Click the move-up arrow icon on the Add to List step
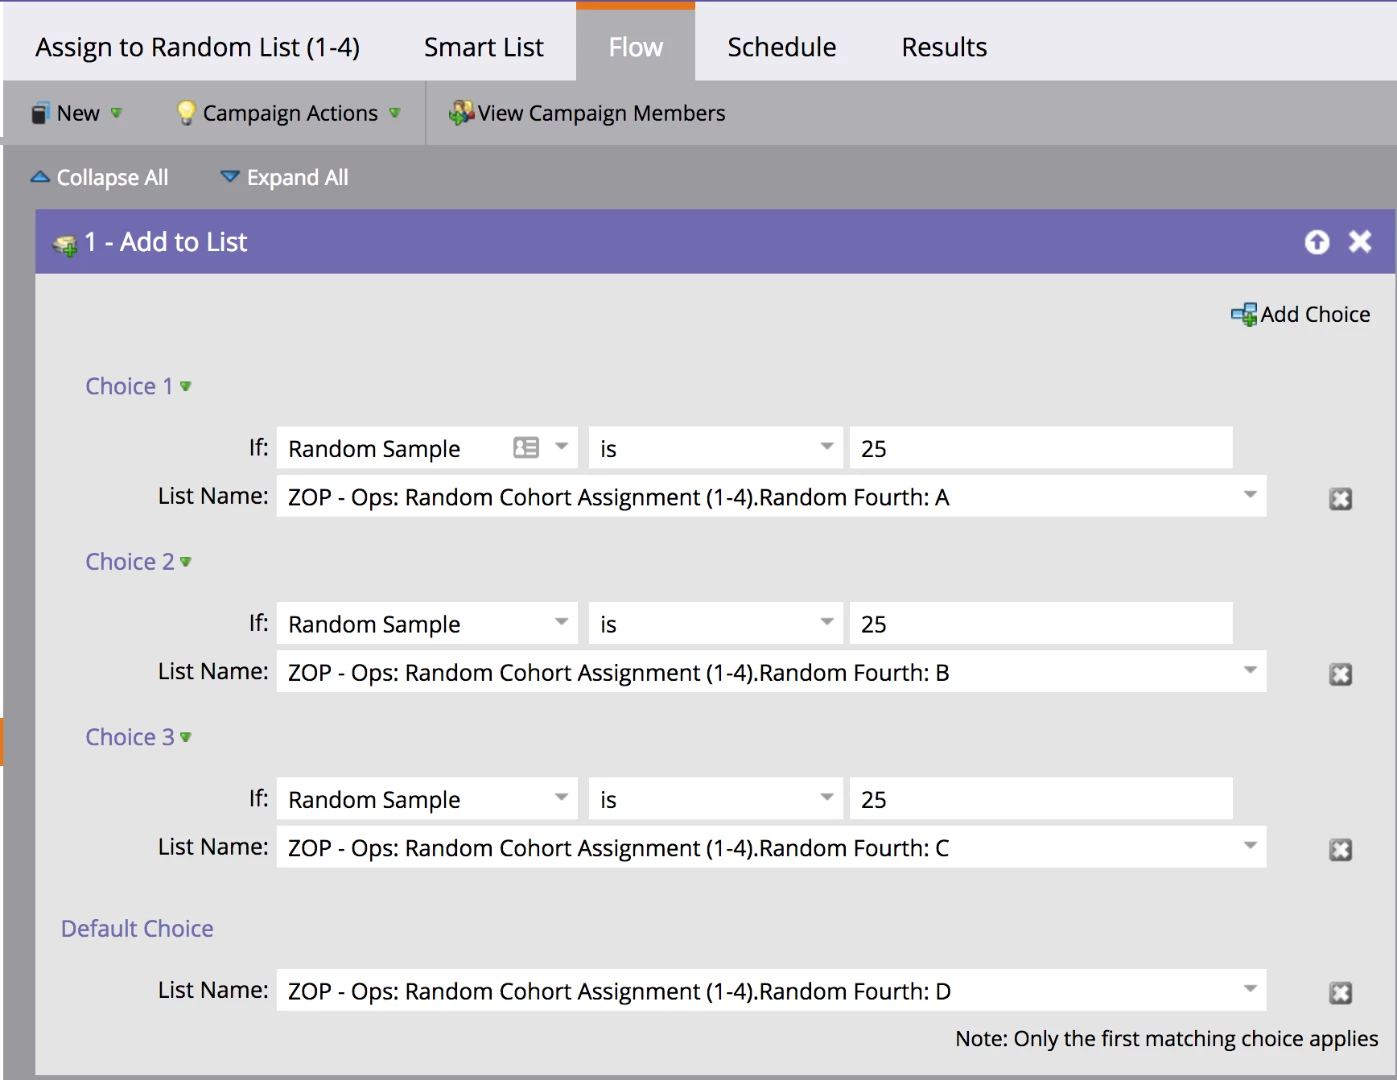The height and width of the screenshot is (1080, 1397). coord(1317,242)
